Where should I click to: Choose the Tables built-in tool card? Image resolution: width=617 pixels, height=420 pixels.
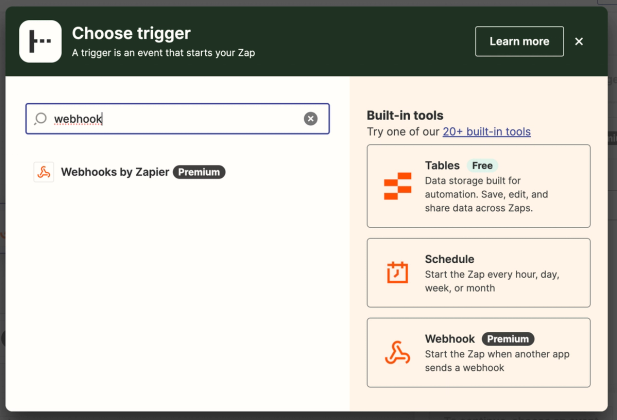tap(478, 186)
